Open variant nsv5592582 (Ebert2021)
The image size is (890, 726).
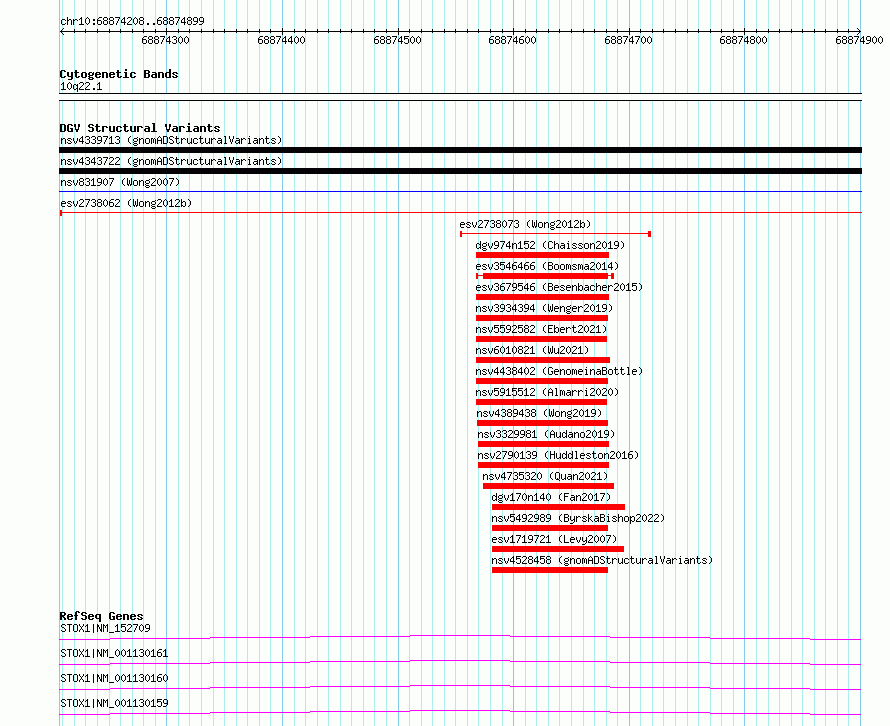coord(541,329)
